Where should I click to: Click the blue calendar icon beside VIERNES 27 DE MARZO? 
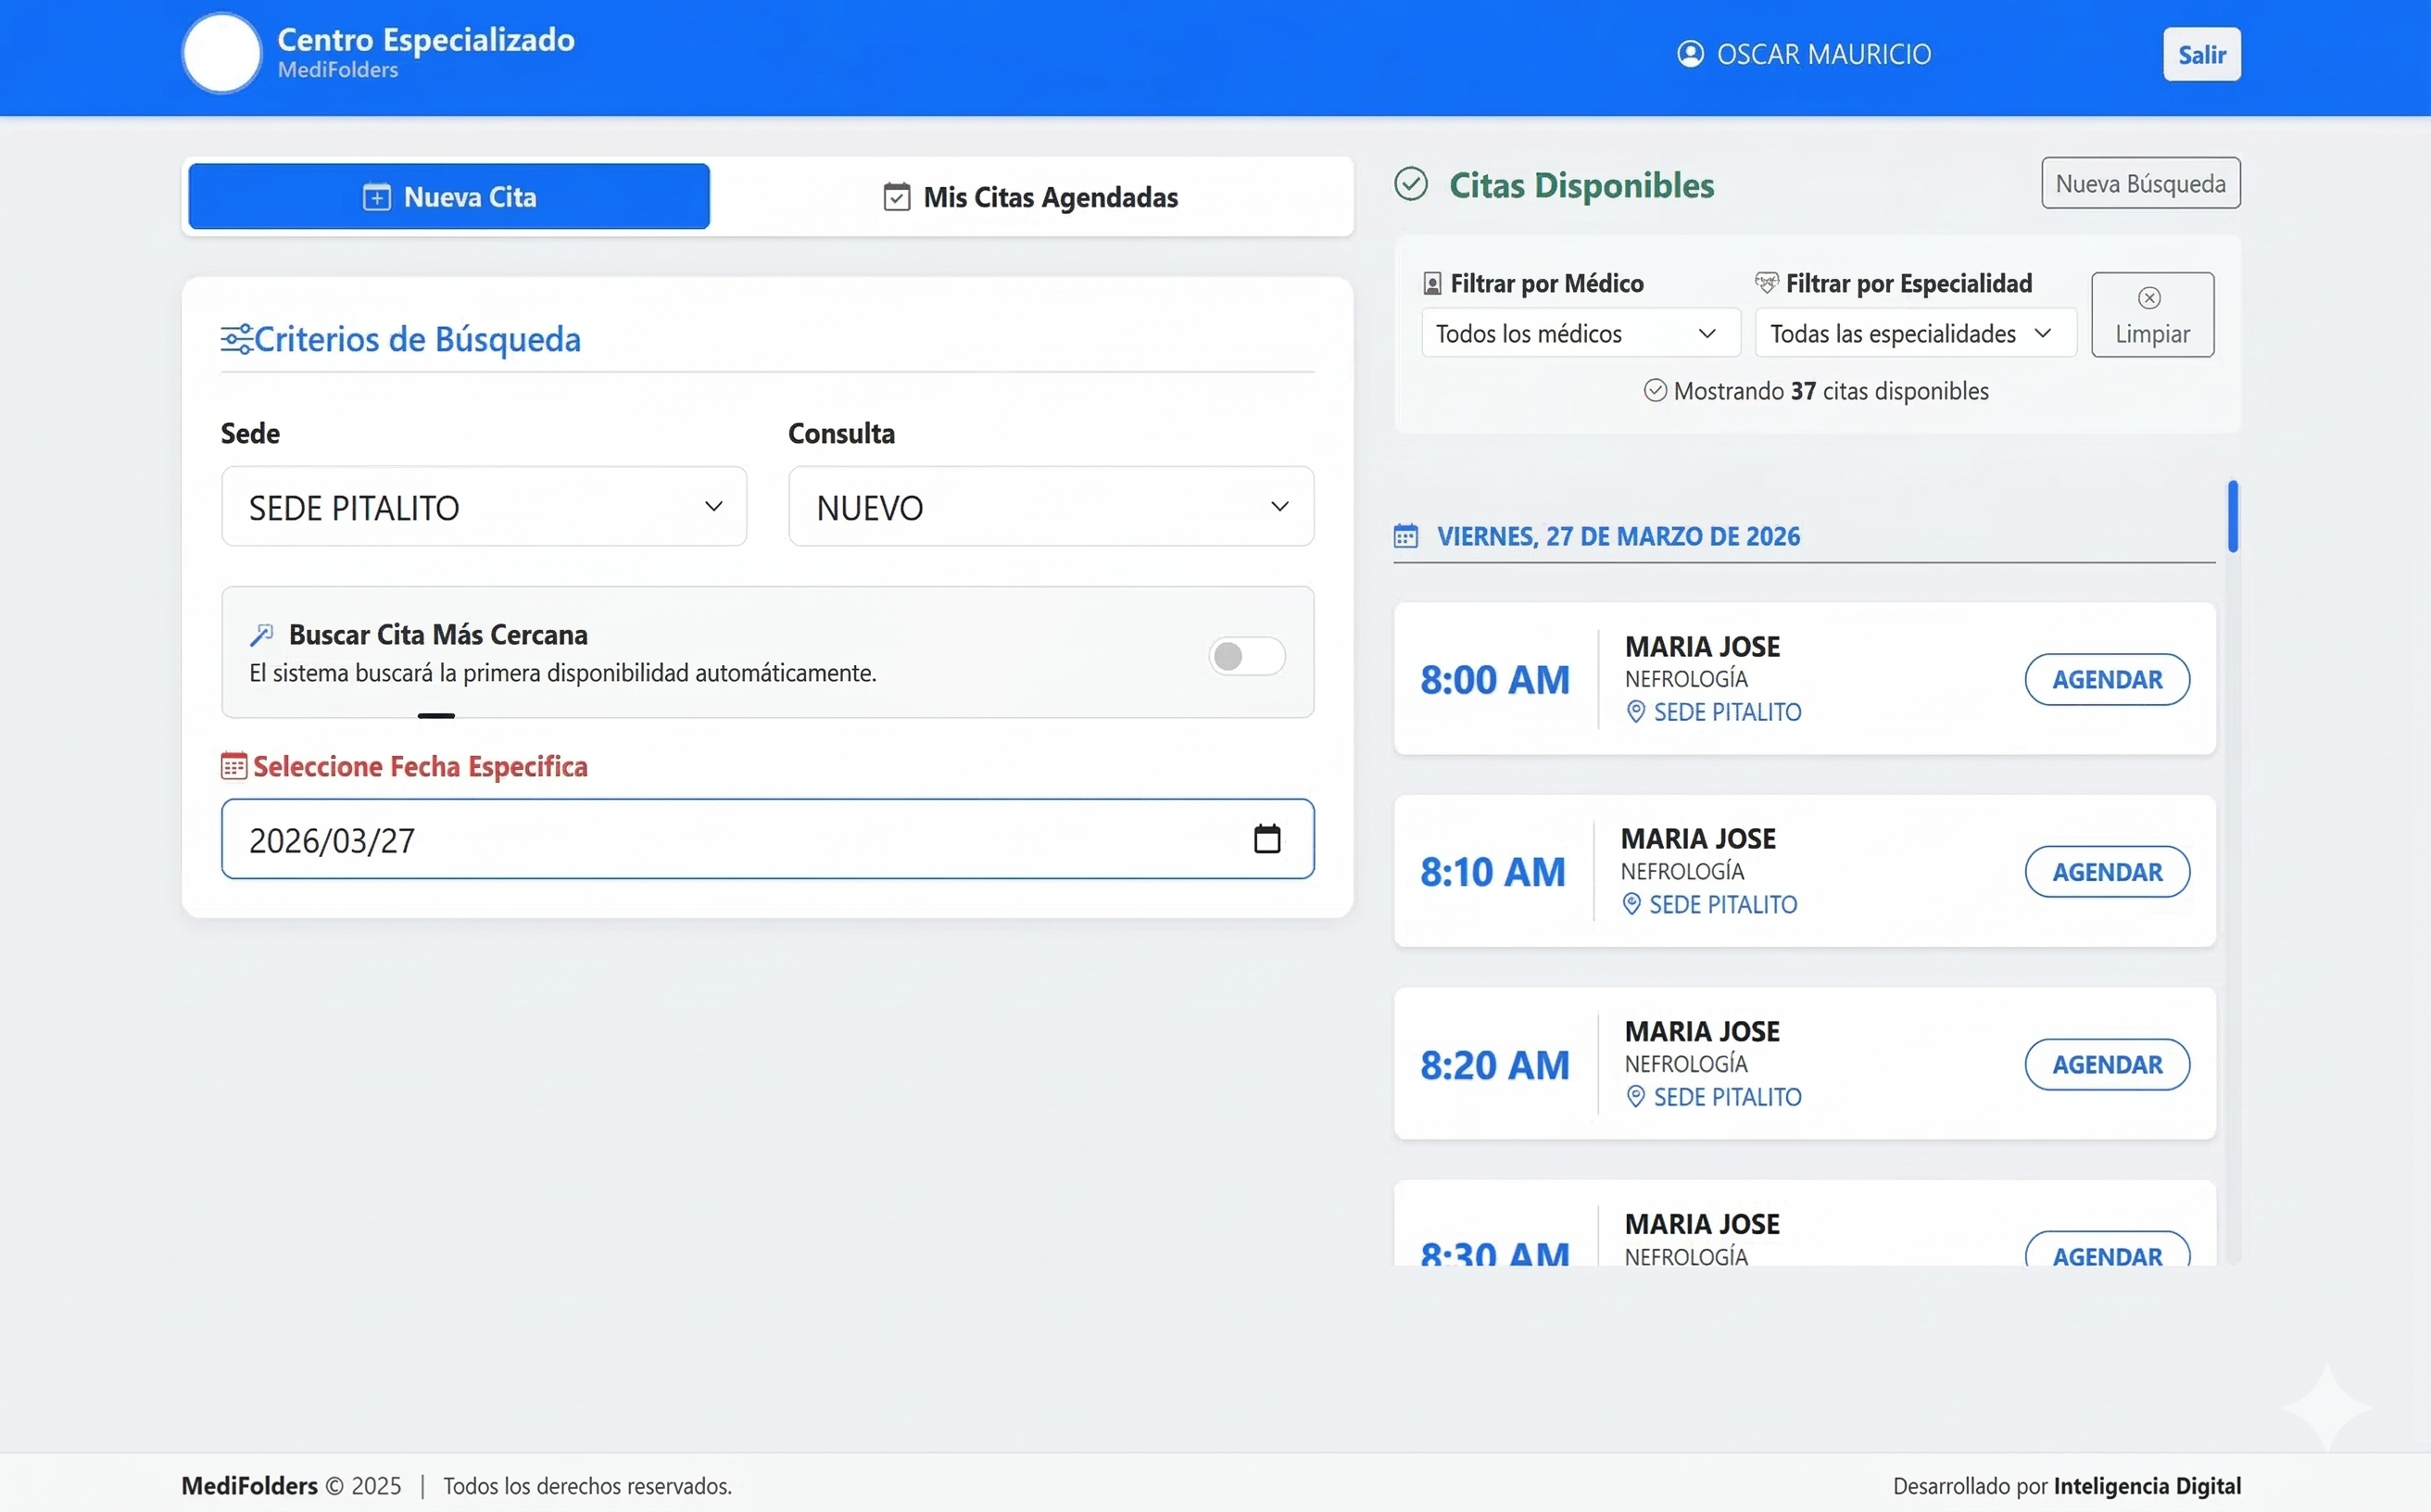pyautogui.click(x=1405, y=536)
